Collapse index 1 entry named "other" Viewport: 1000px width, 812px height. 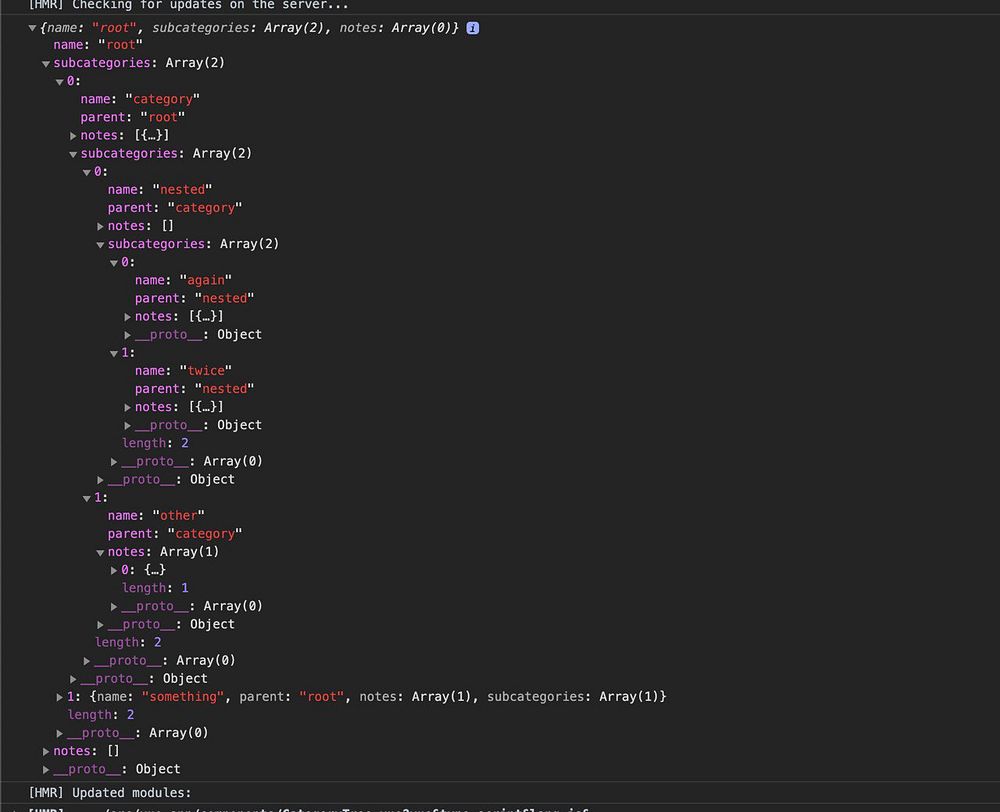pyautogui.click(x=87, y=498)
